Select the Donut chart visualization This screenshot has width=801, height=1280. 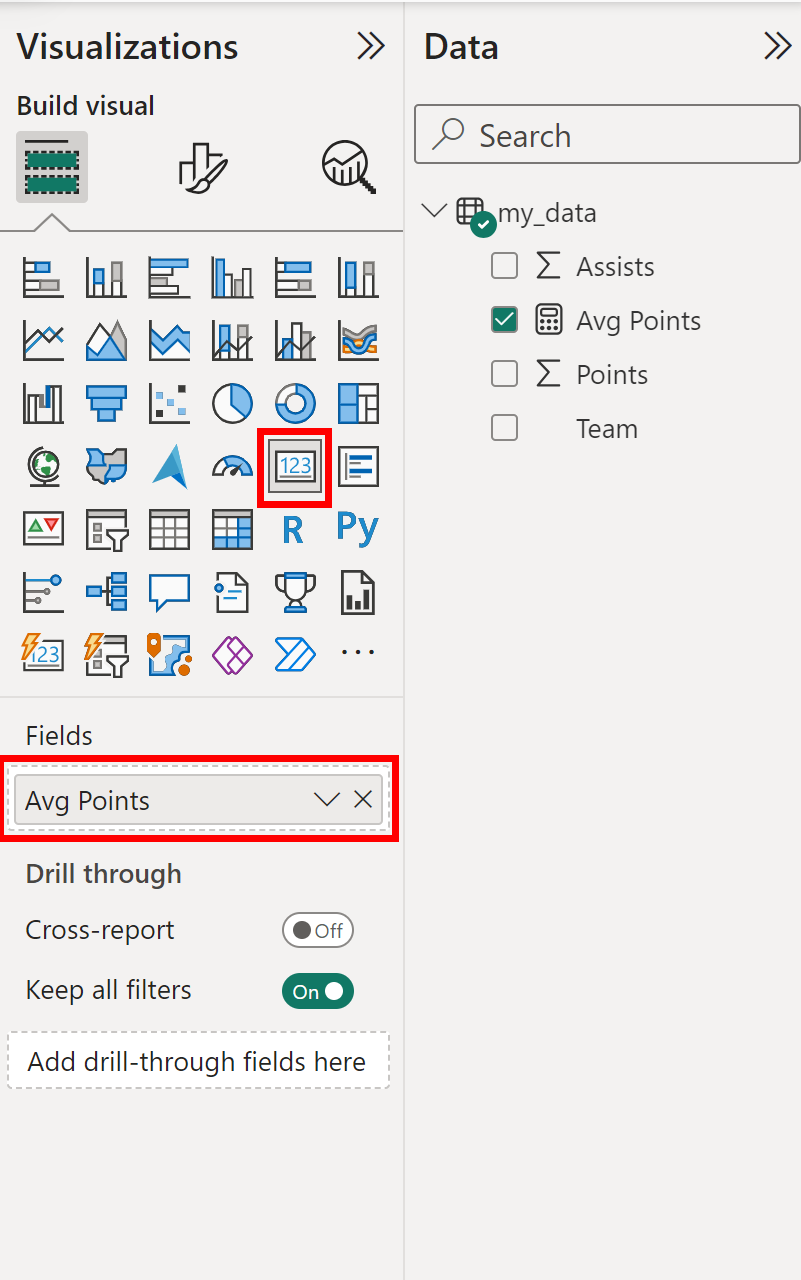(x=295, y=403)
